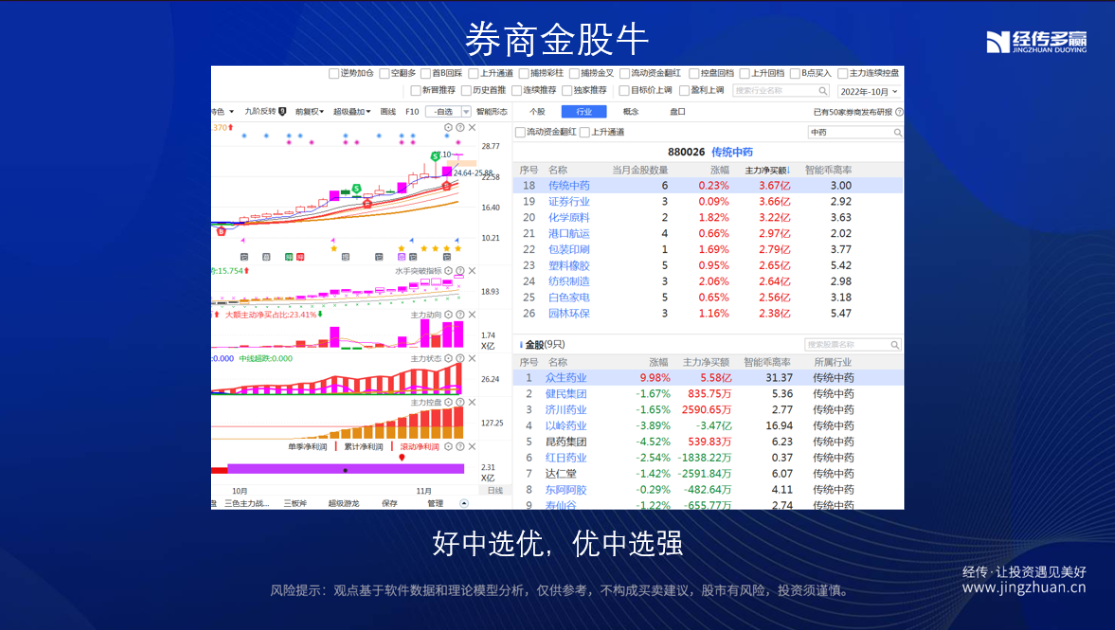This screenshot has width=1115, height=630.
Task: Open 众生药业 in the gold stock list
Action: pos(566,378)
